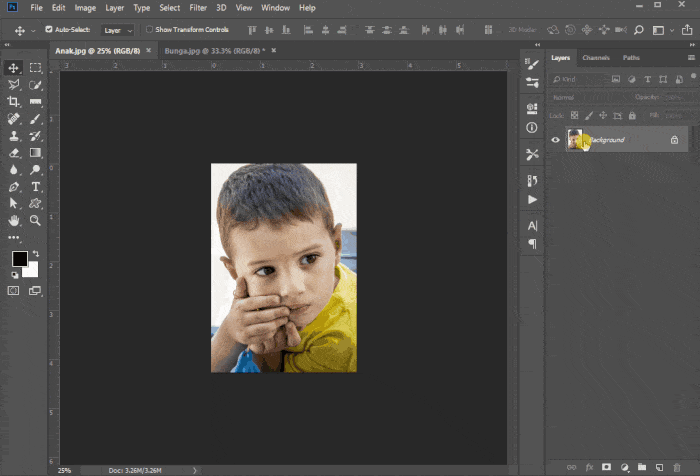Select the Ruler tool
Screen dimensions: 700x476
pyautogui.click(x=35, y=102)
